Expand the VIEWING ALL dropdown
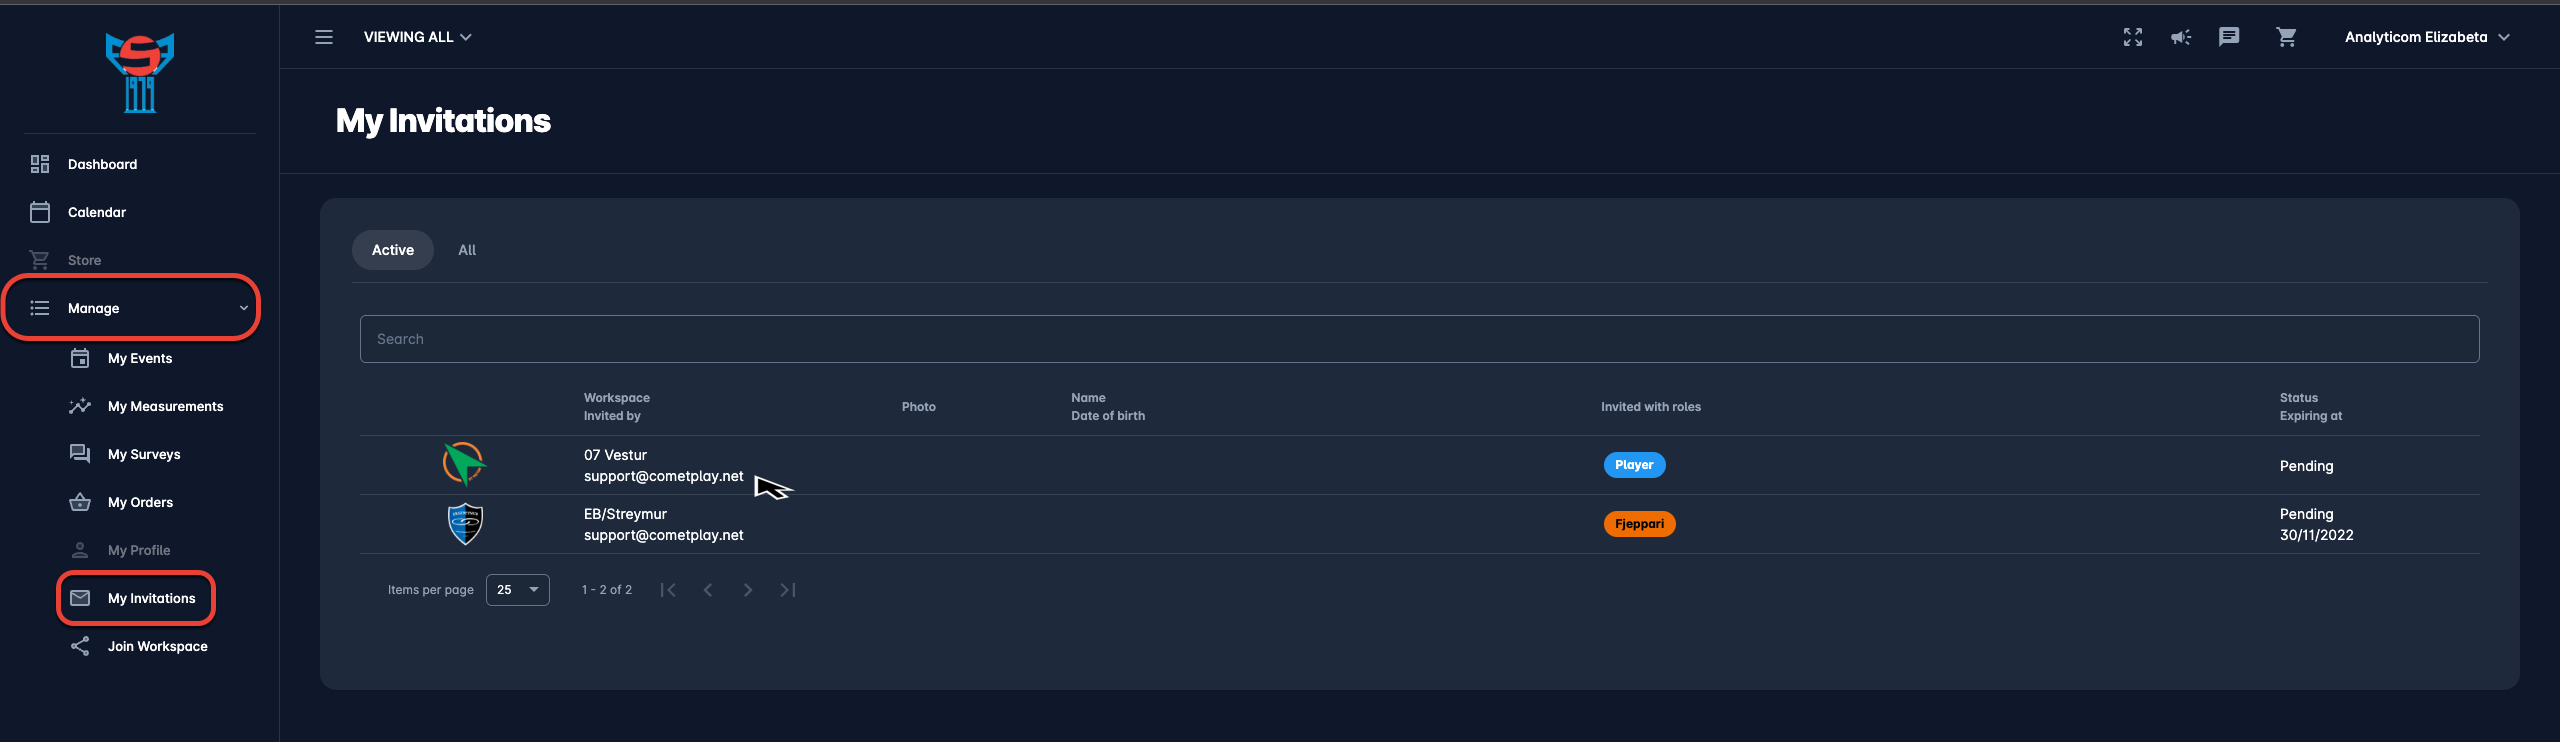The width and height of the screenshot is (2560, 742). (417, 37)
